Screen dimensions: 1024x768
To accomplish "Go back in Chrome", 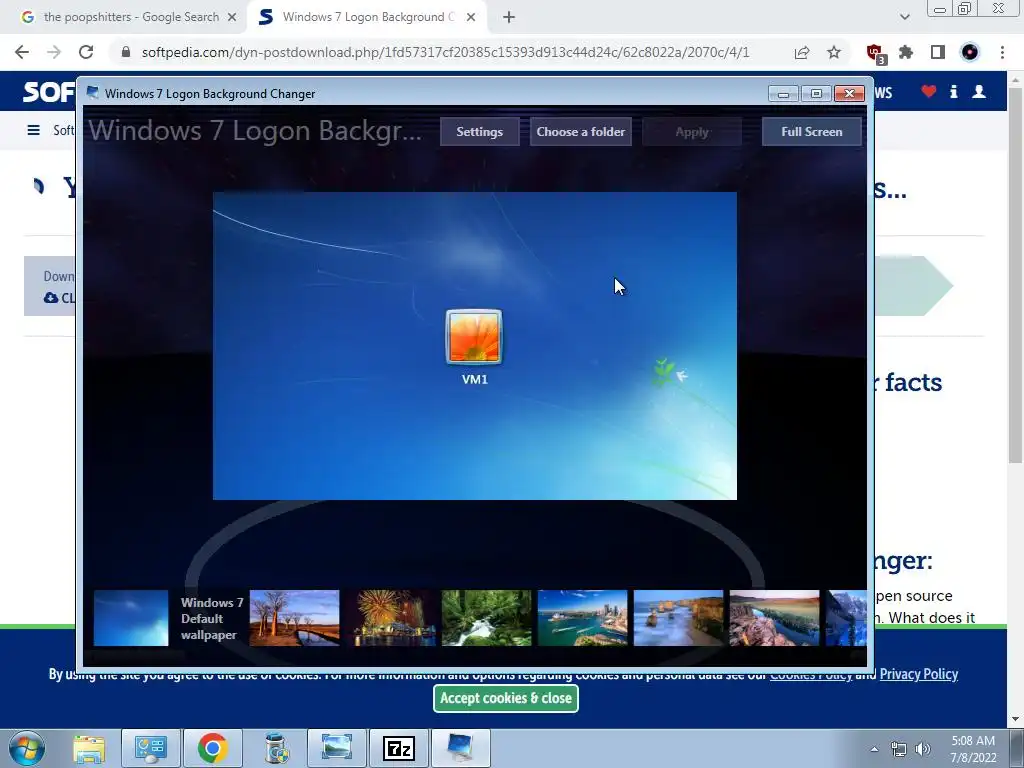I will tap(22, 52).
